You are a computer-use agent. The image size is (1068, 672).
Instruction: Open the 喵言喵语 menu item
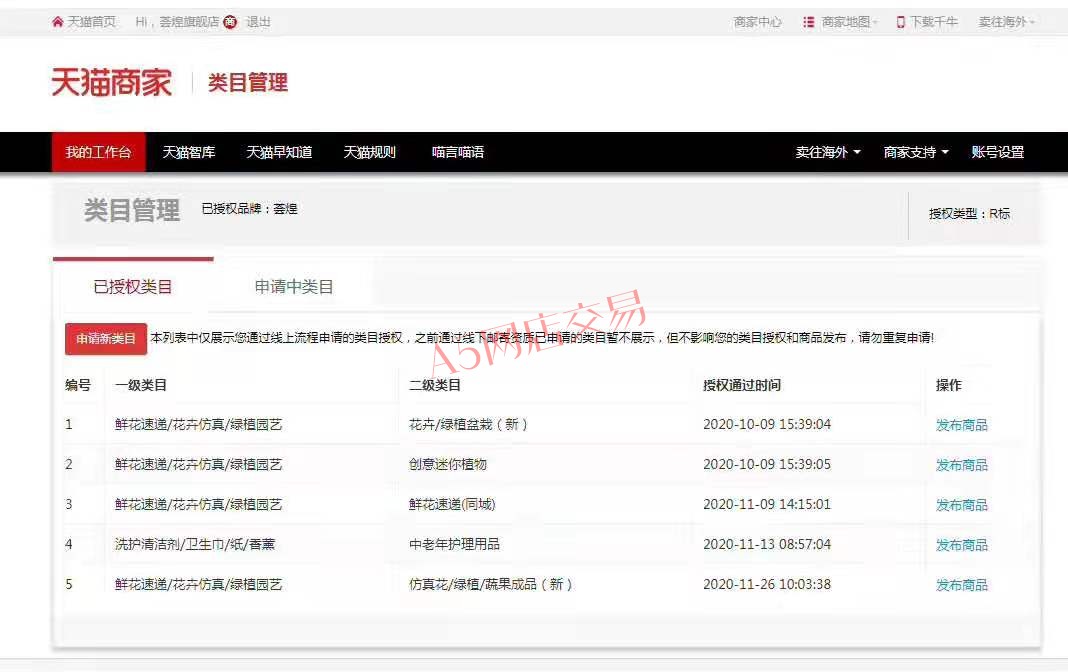pos(458,152)
